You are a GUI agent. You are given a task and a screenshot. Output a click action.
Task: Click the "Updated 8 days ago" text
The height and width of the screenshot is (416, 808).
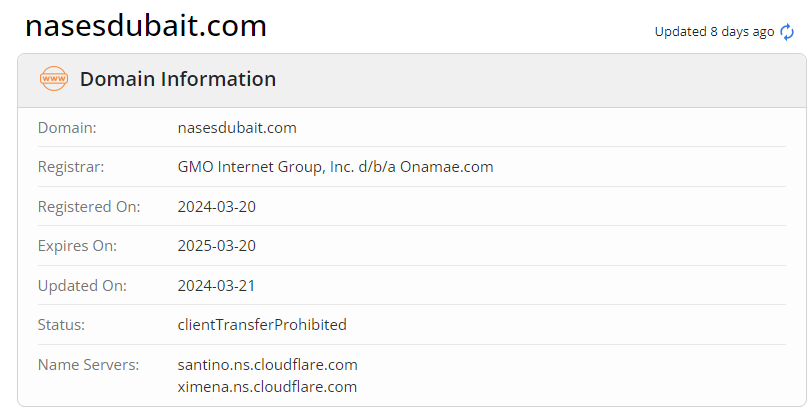pyautogui.click(x=714, y=32)
